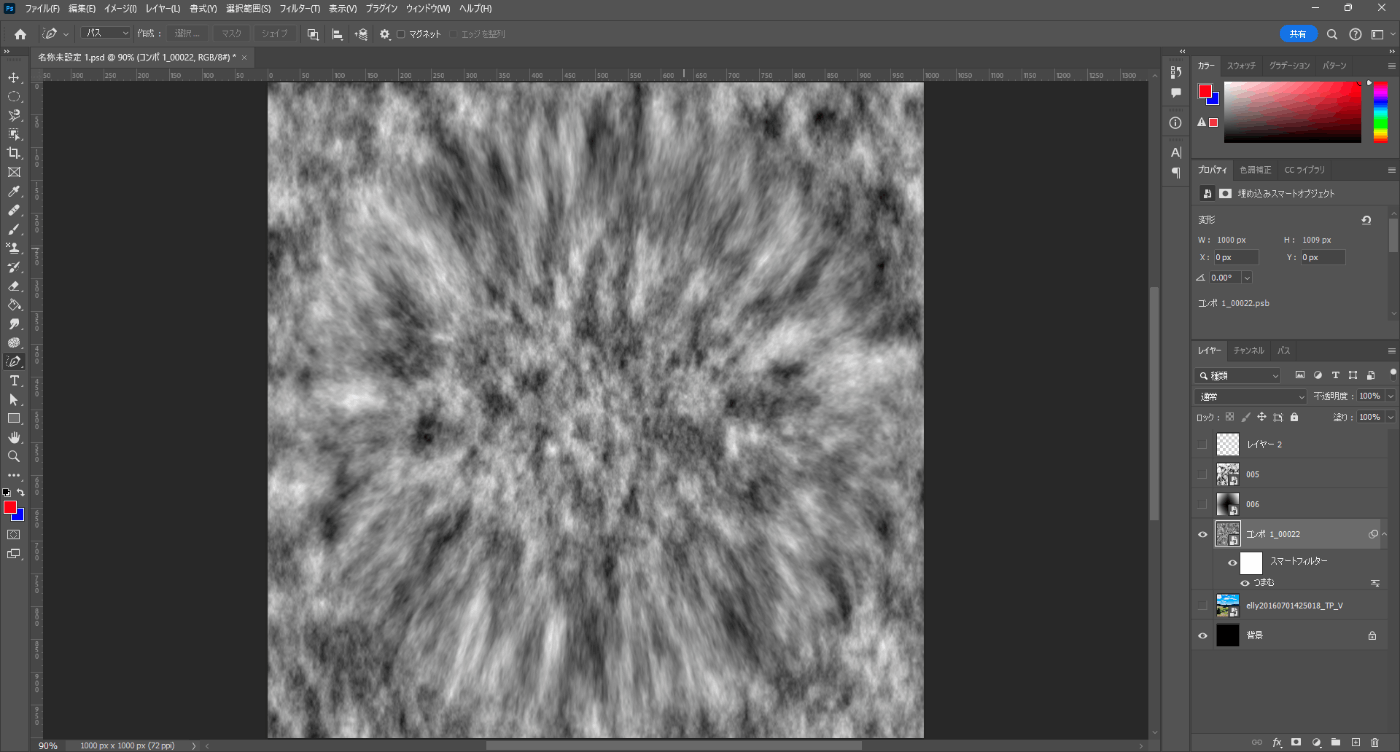
Task: Show the レイヤー 2 layer
Action: (x=1203, y=444)
